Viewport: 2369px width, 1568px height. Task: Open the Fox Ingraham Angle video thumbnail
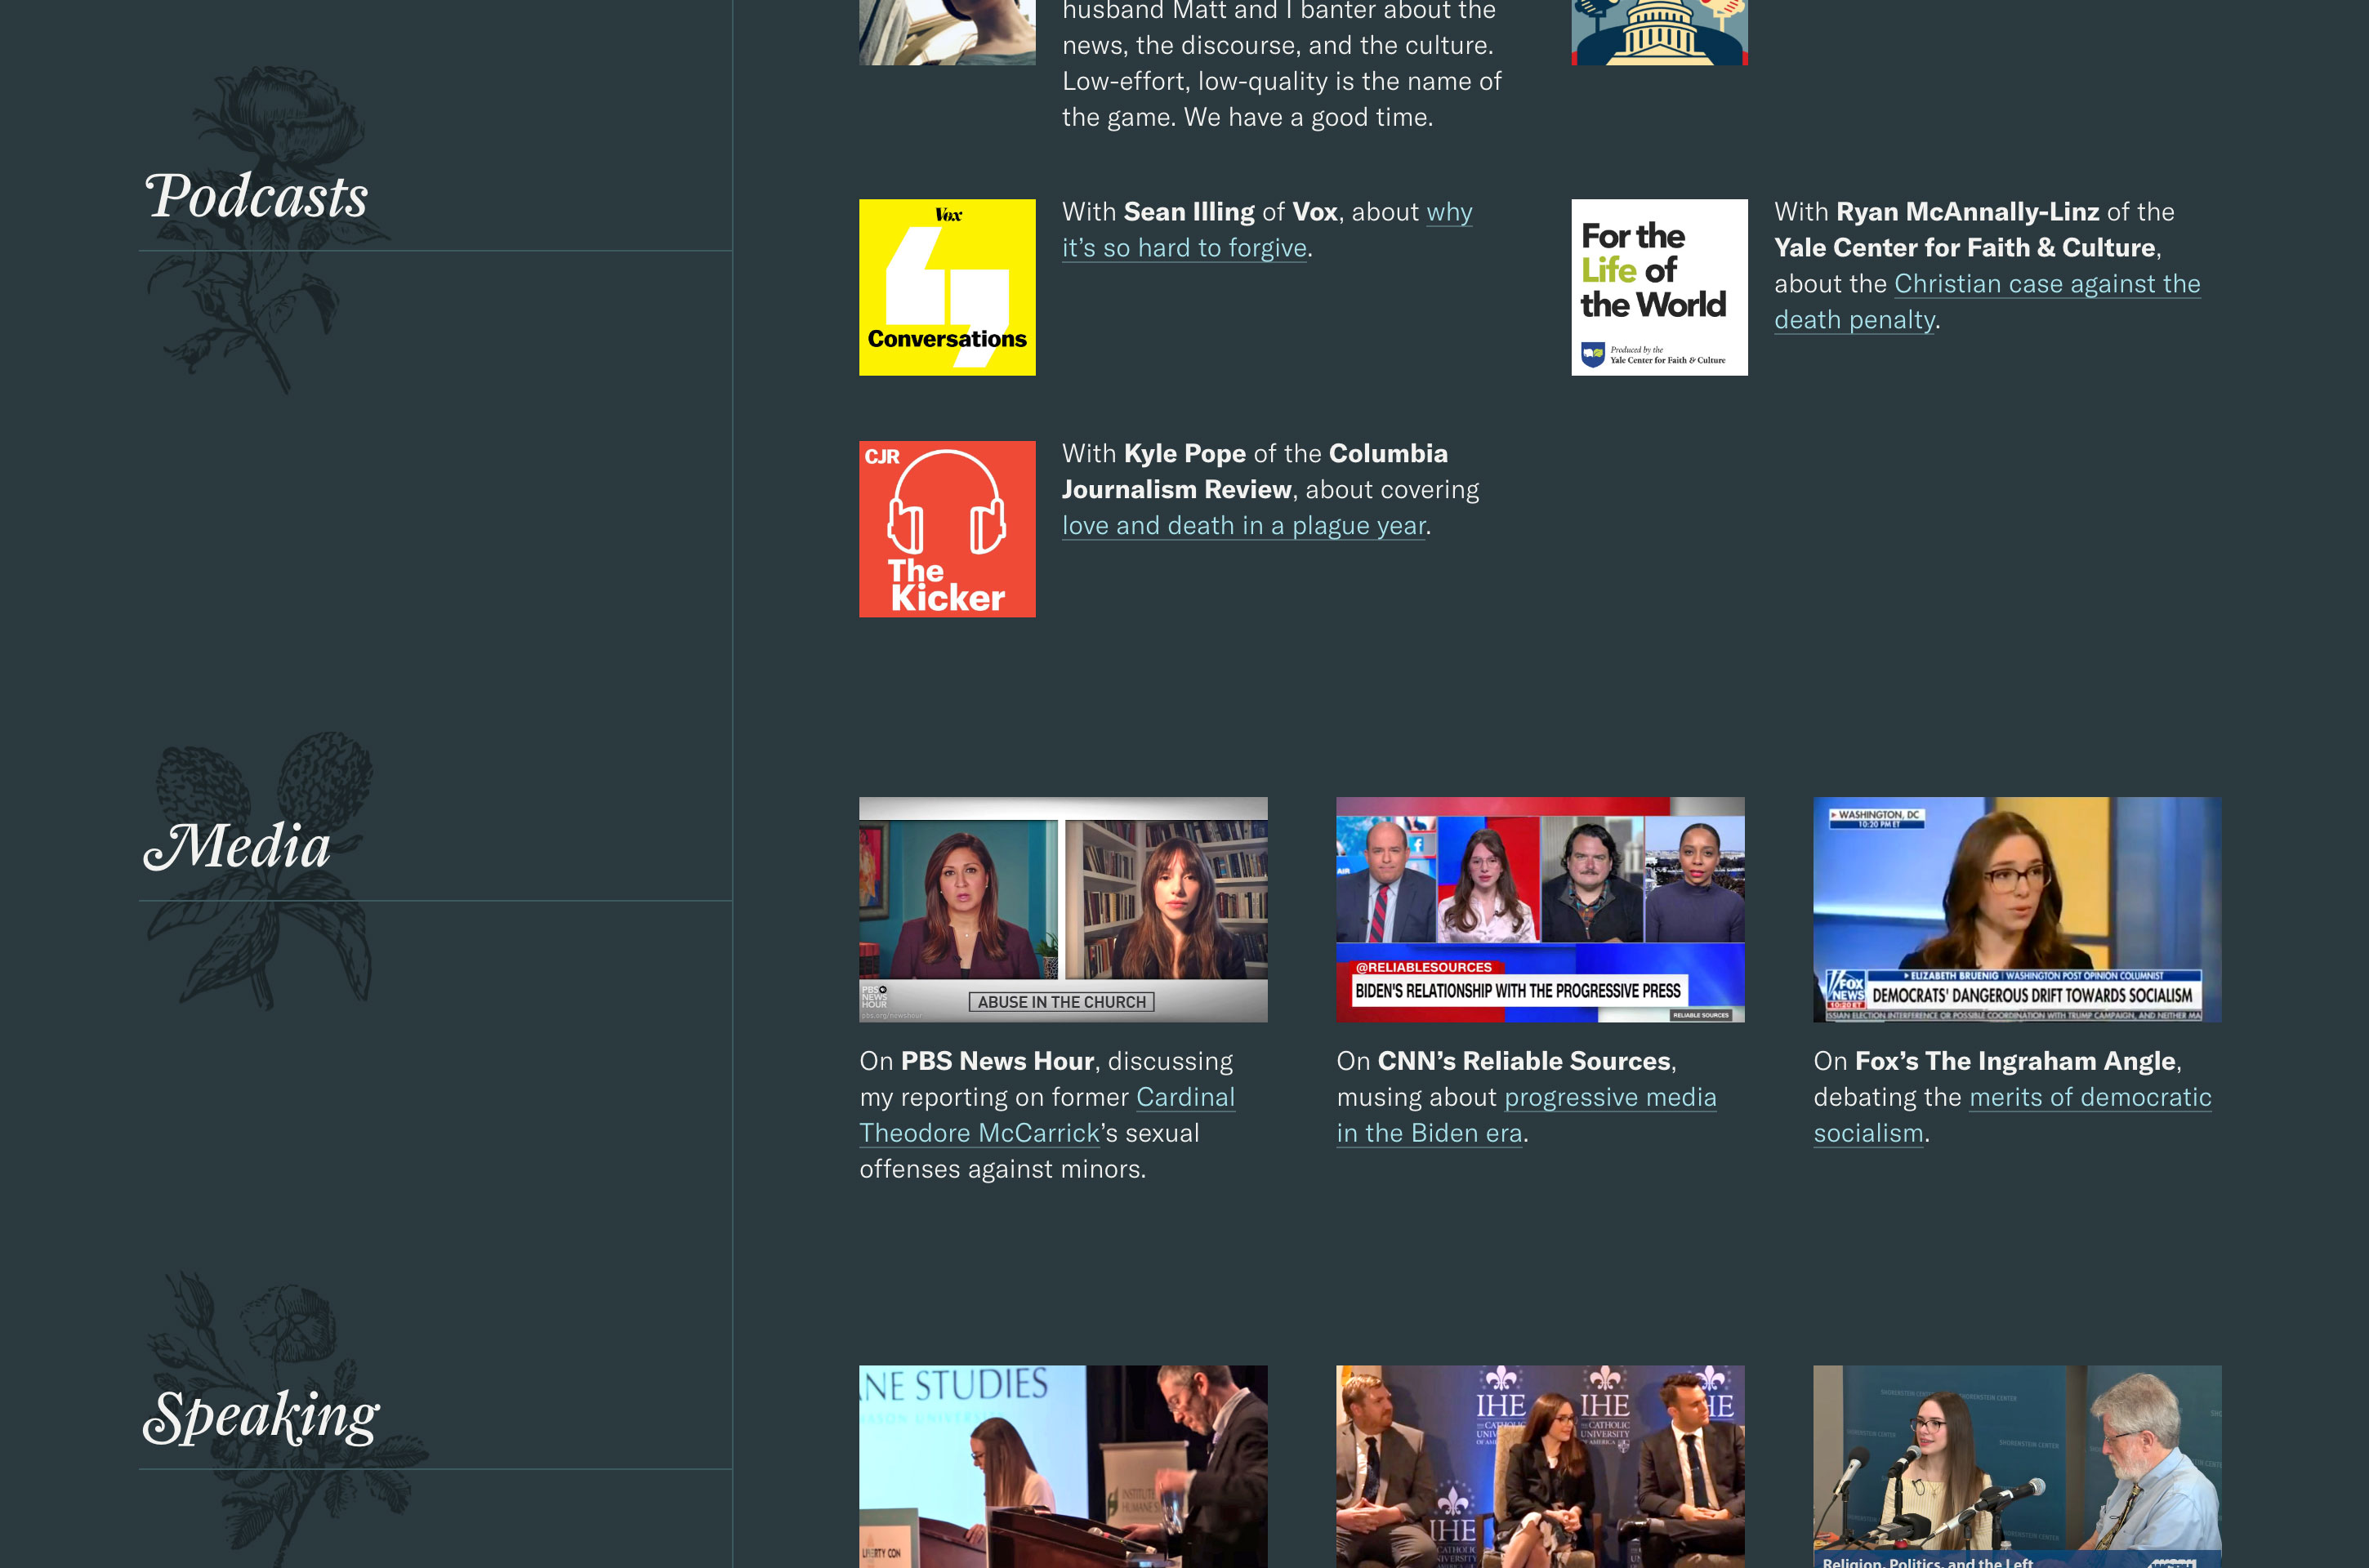2017,909
